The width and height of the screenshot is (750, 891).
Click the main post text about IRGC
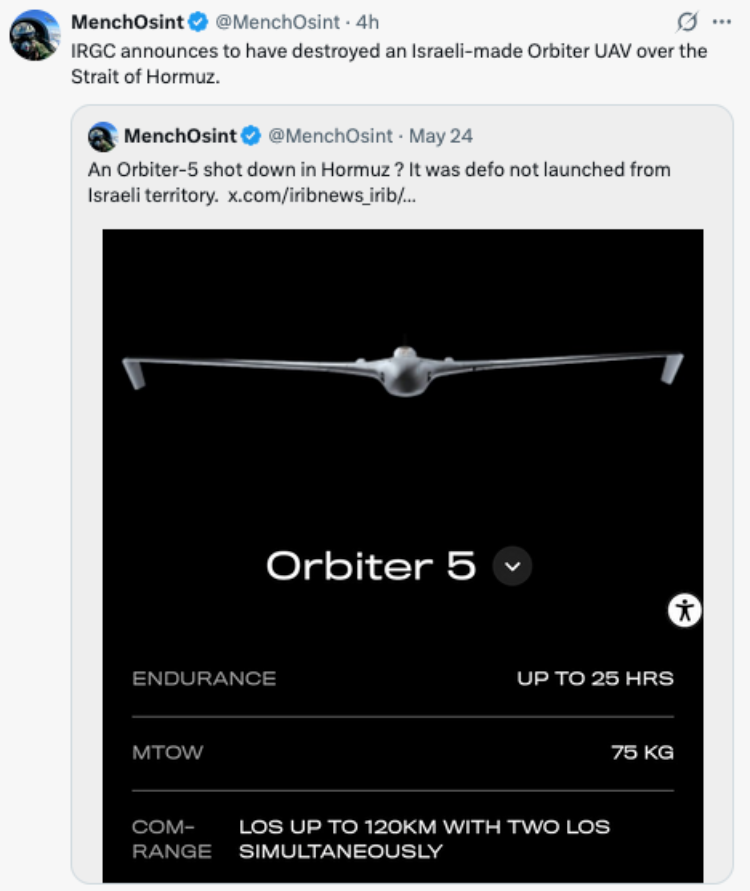pyautogui.click(x=389, y=64)
